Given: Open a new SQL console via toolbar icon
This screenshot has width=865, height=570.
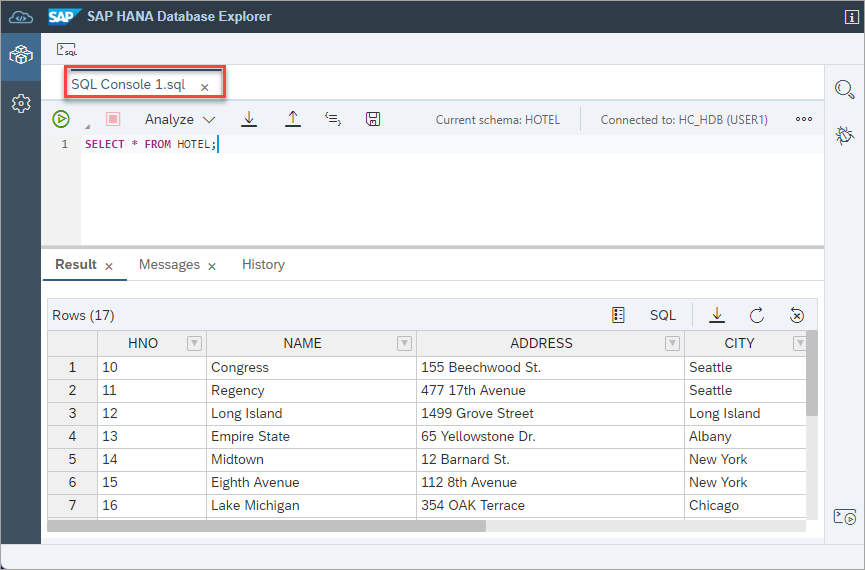Looking at the screenshot, I should click(x=67, y=49).
